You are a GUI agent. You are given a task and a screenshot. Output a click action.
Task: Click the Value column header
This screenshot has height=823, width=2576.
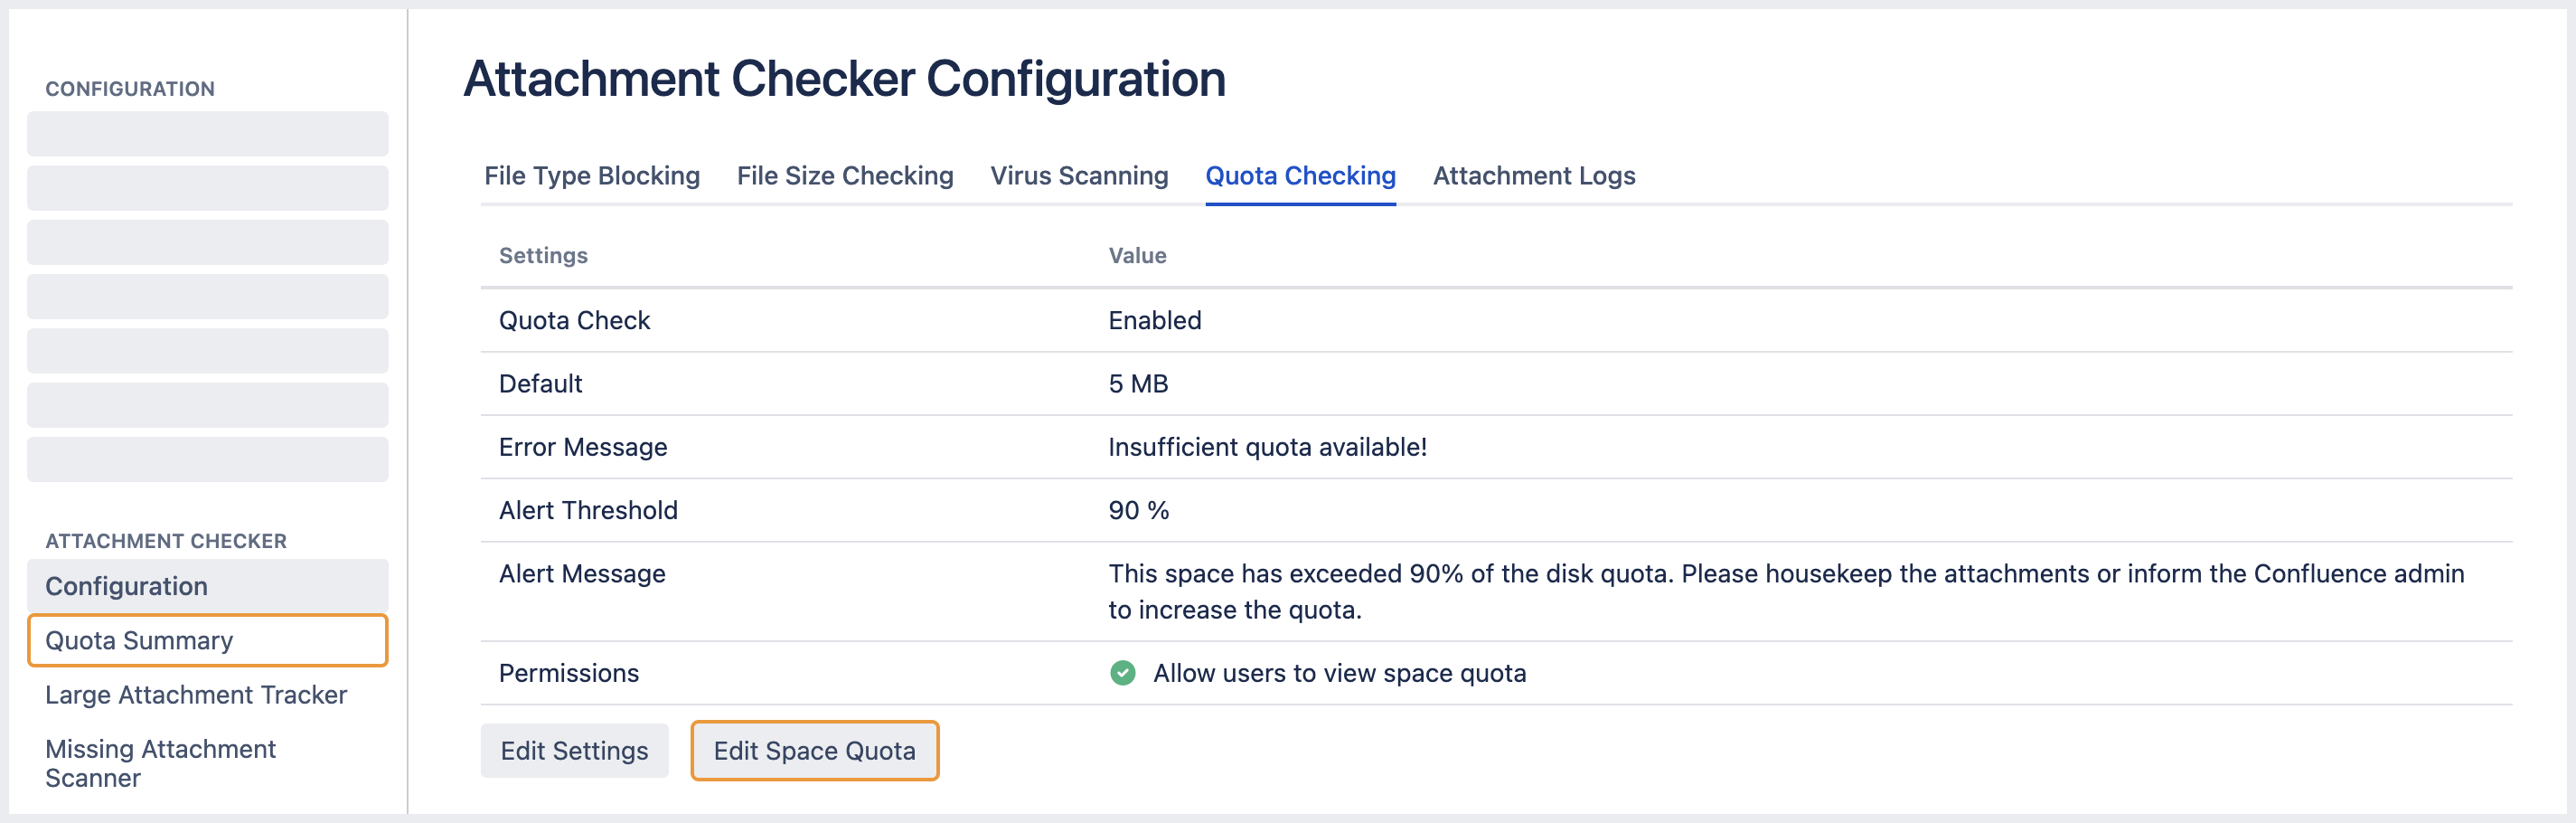coord(1136,255)
